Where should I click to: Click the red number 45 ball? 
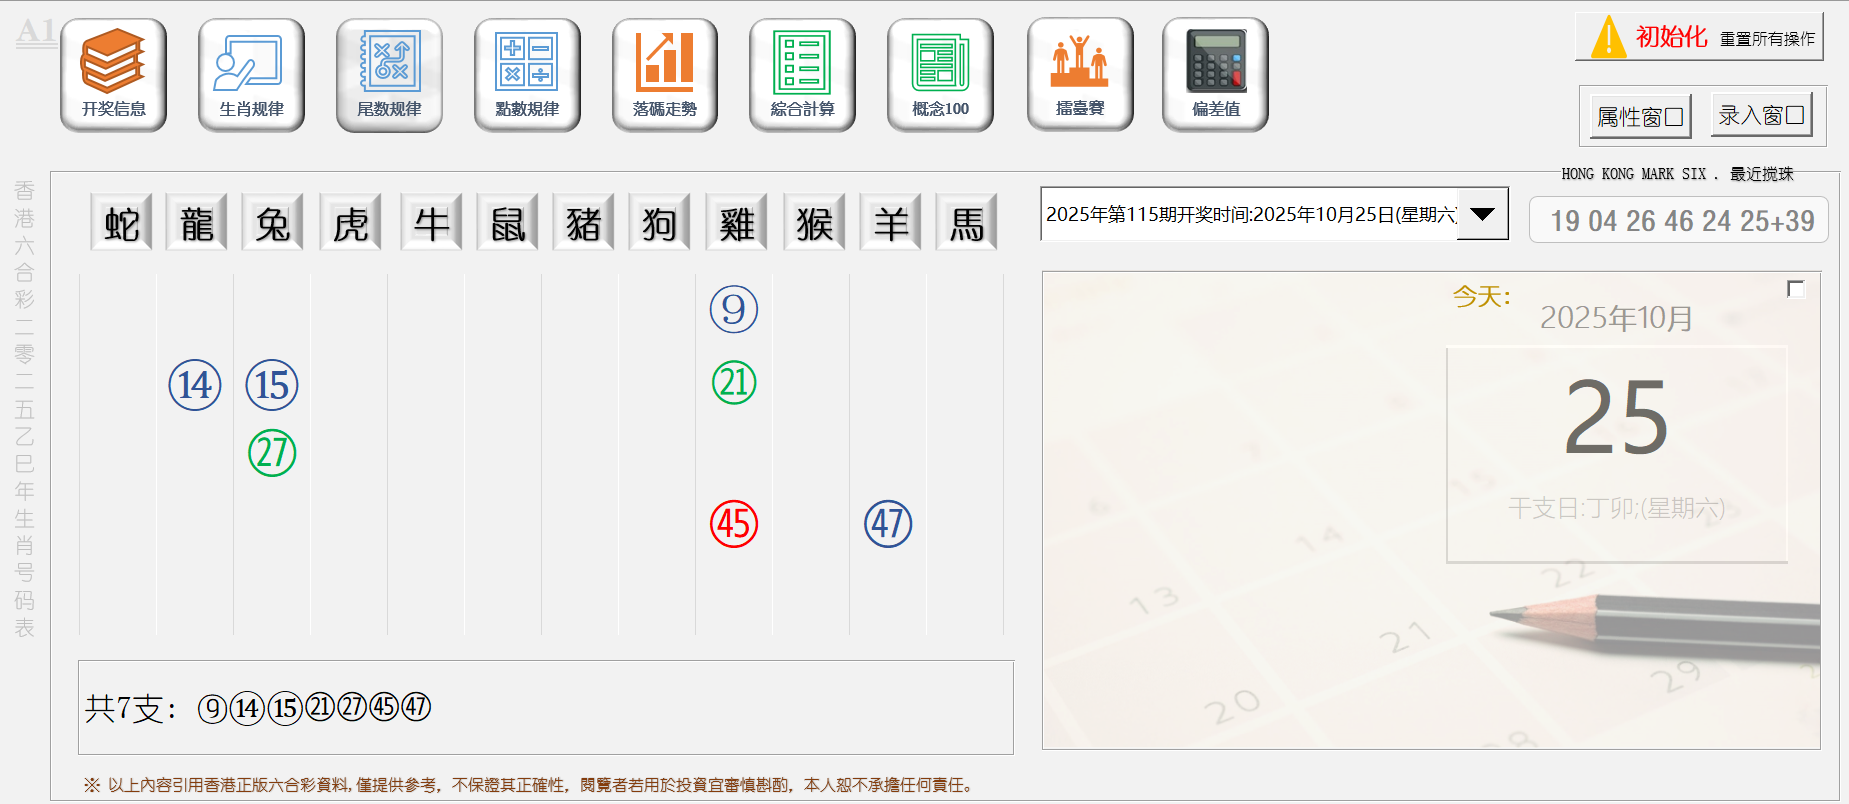(734, 524)
